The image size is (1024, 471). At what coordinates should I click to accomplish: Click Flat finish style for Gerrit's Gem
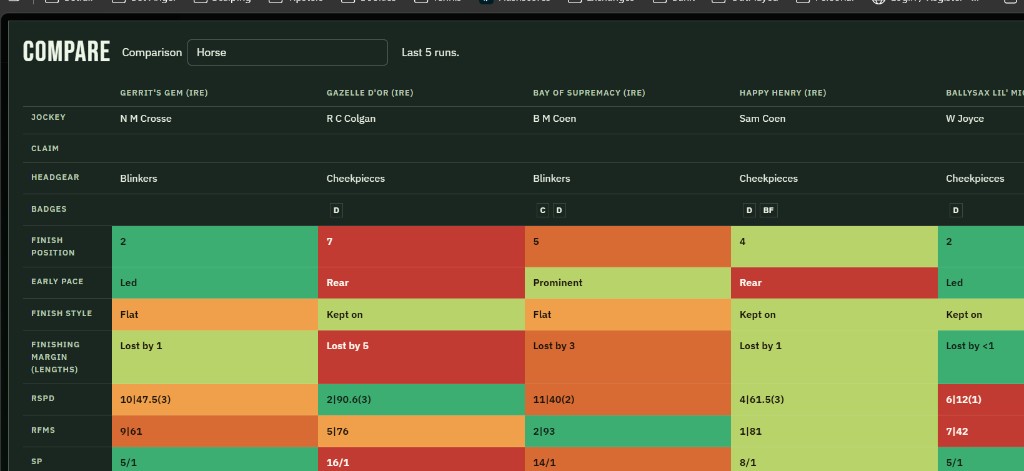[x=215, y=314]
